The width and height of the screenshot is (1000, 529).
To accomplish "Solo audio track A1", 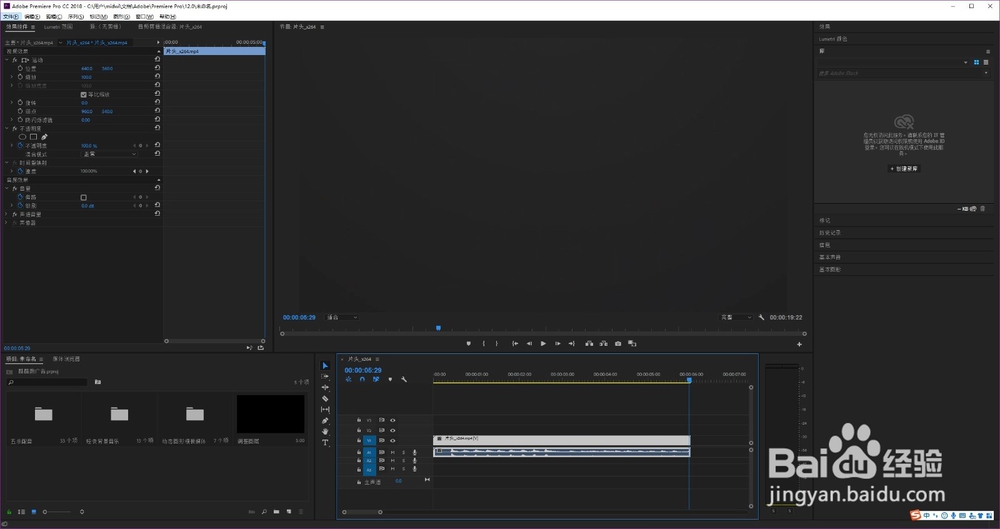I will 403,452.
